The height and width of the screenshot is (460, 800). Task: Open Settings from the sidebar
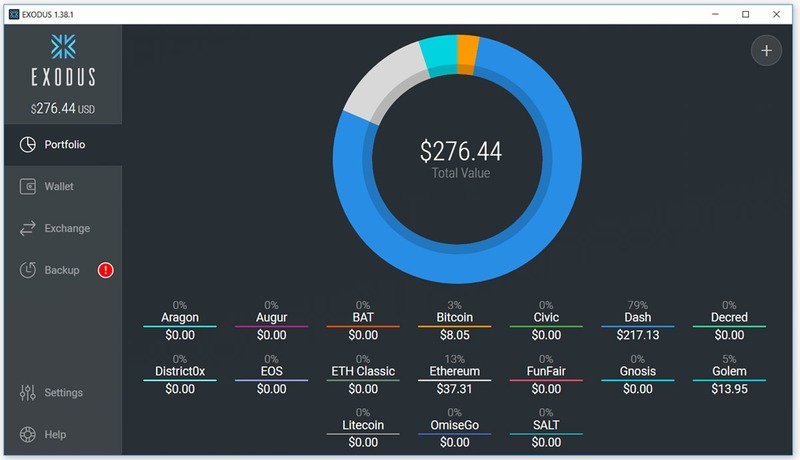click(63, 392)
